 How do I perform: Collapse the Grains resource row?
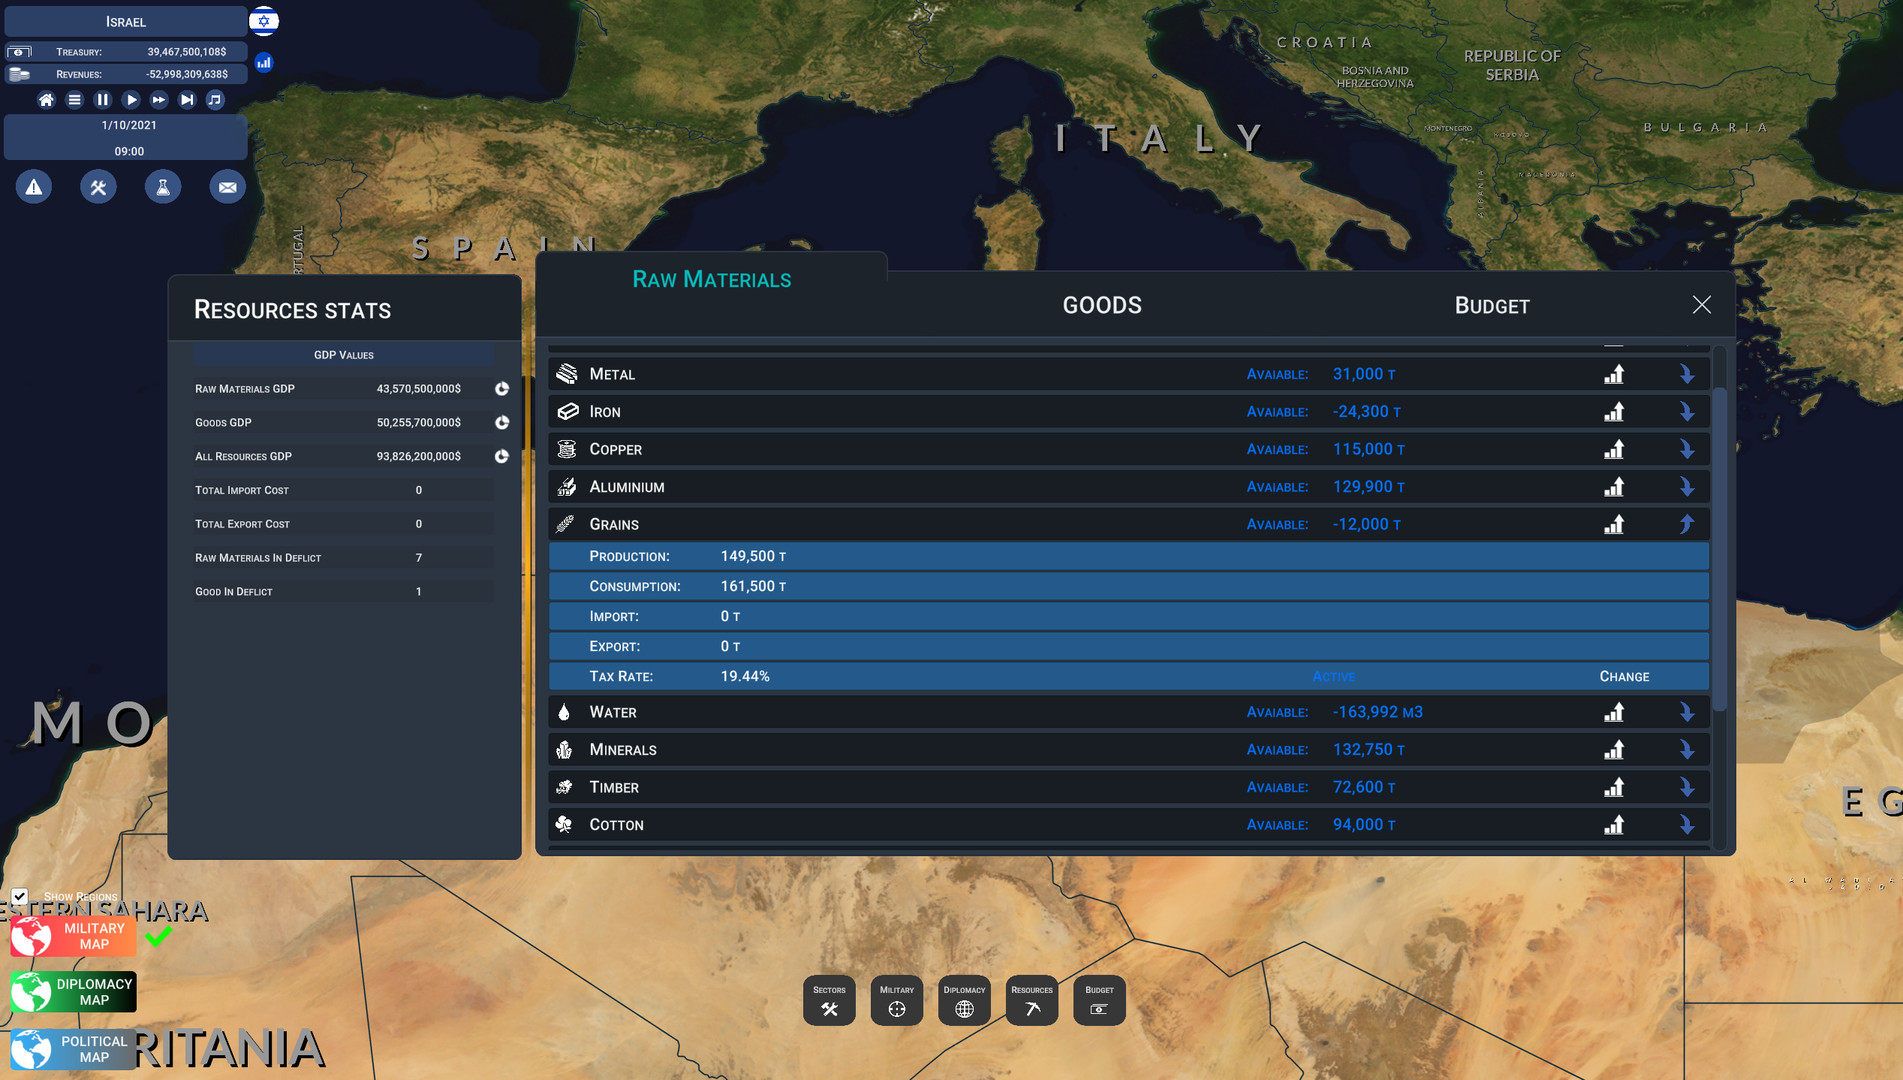(x=1687, y=524)
